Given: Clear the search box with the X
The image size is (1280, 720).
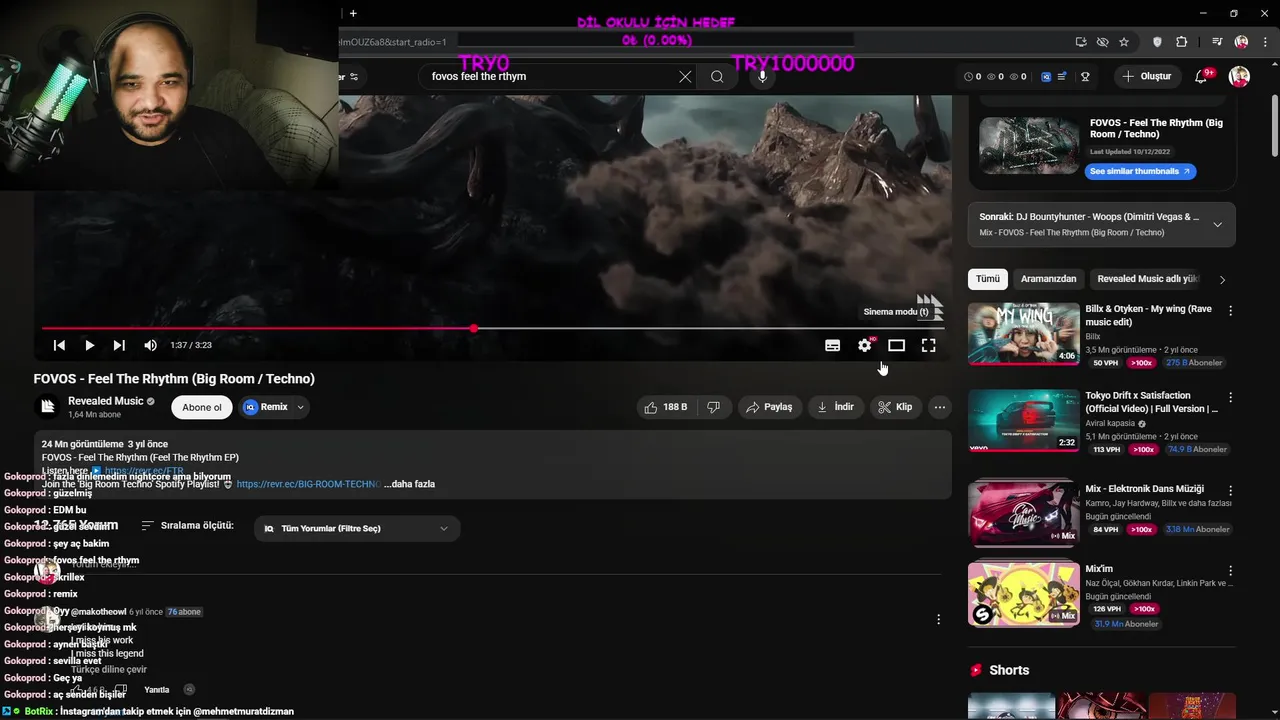Looking at the screenshot, I should click(685, 76).
